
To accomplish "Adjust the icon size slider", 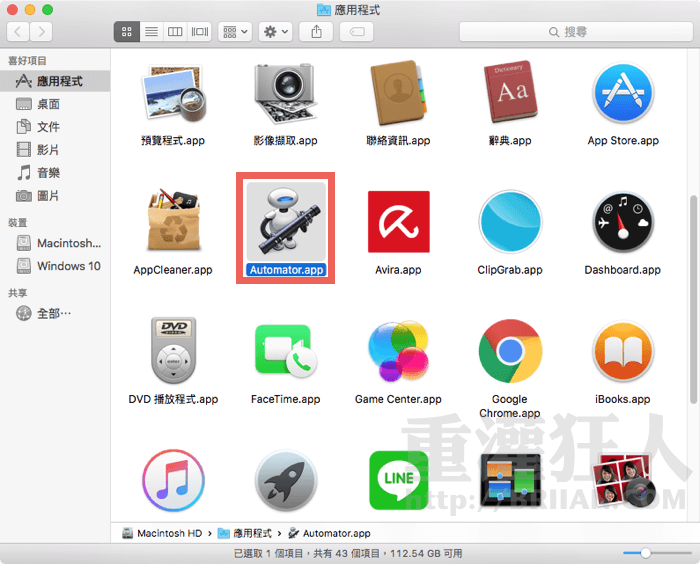I will (x=646, y=553).
